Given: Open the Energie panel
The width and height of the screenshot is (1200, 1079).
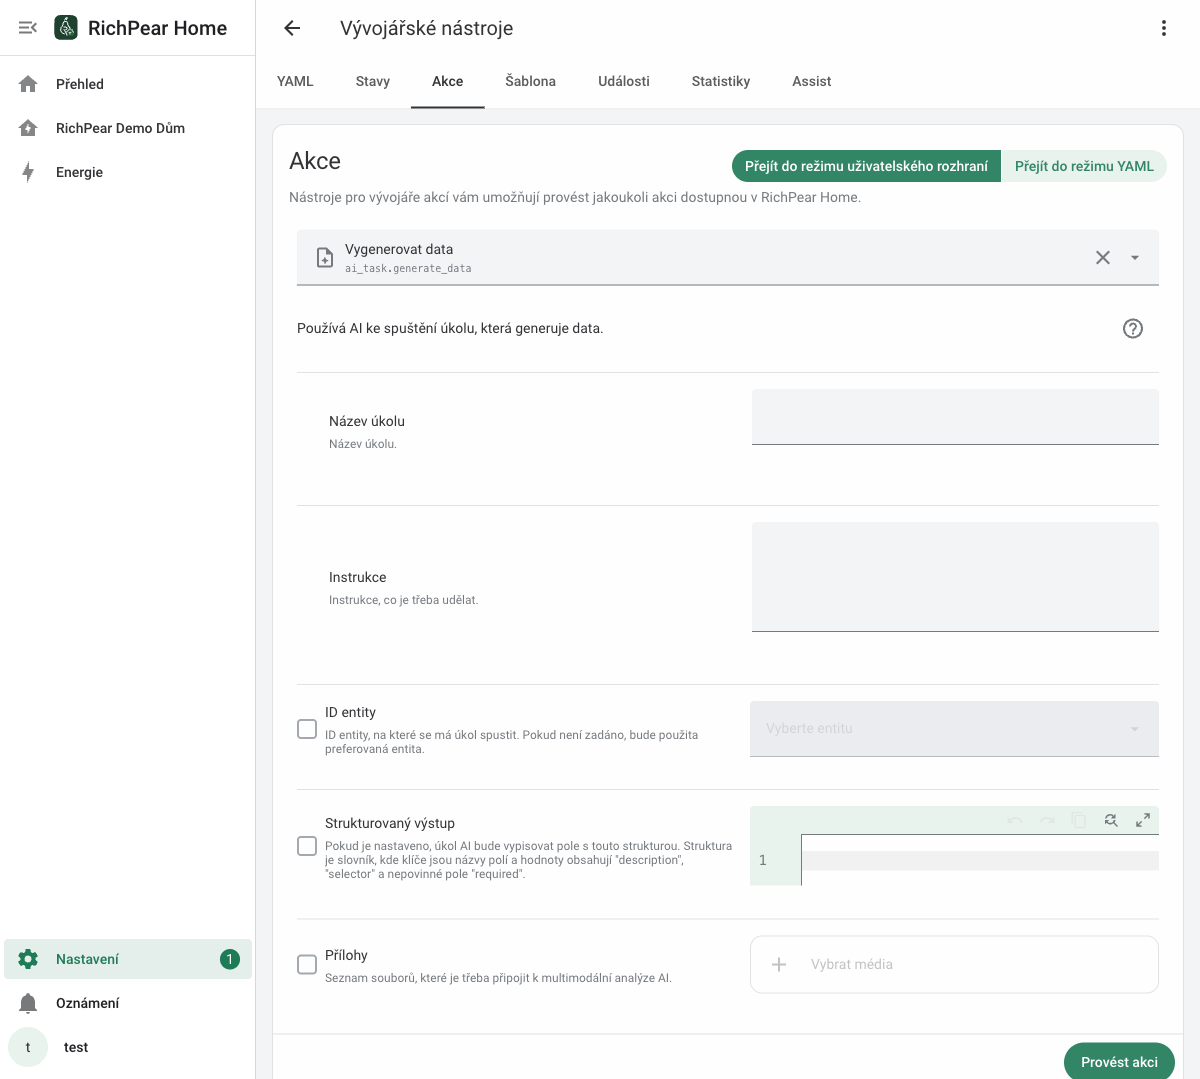Looking at the screenshot, I should coord(128,172).
